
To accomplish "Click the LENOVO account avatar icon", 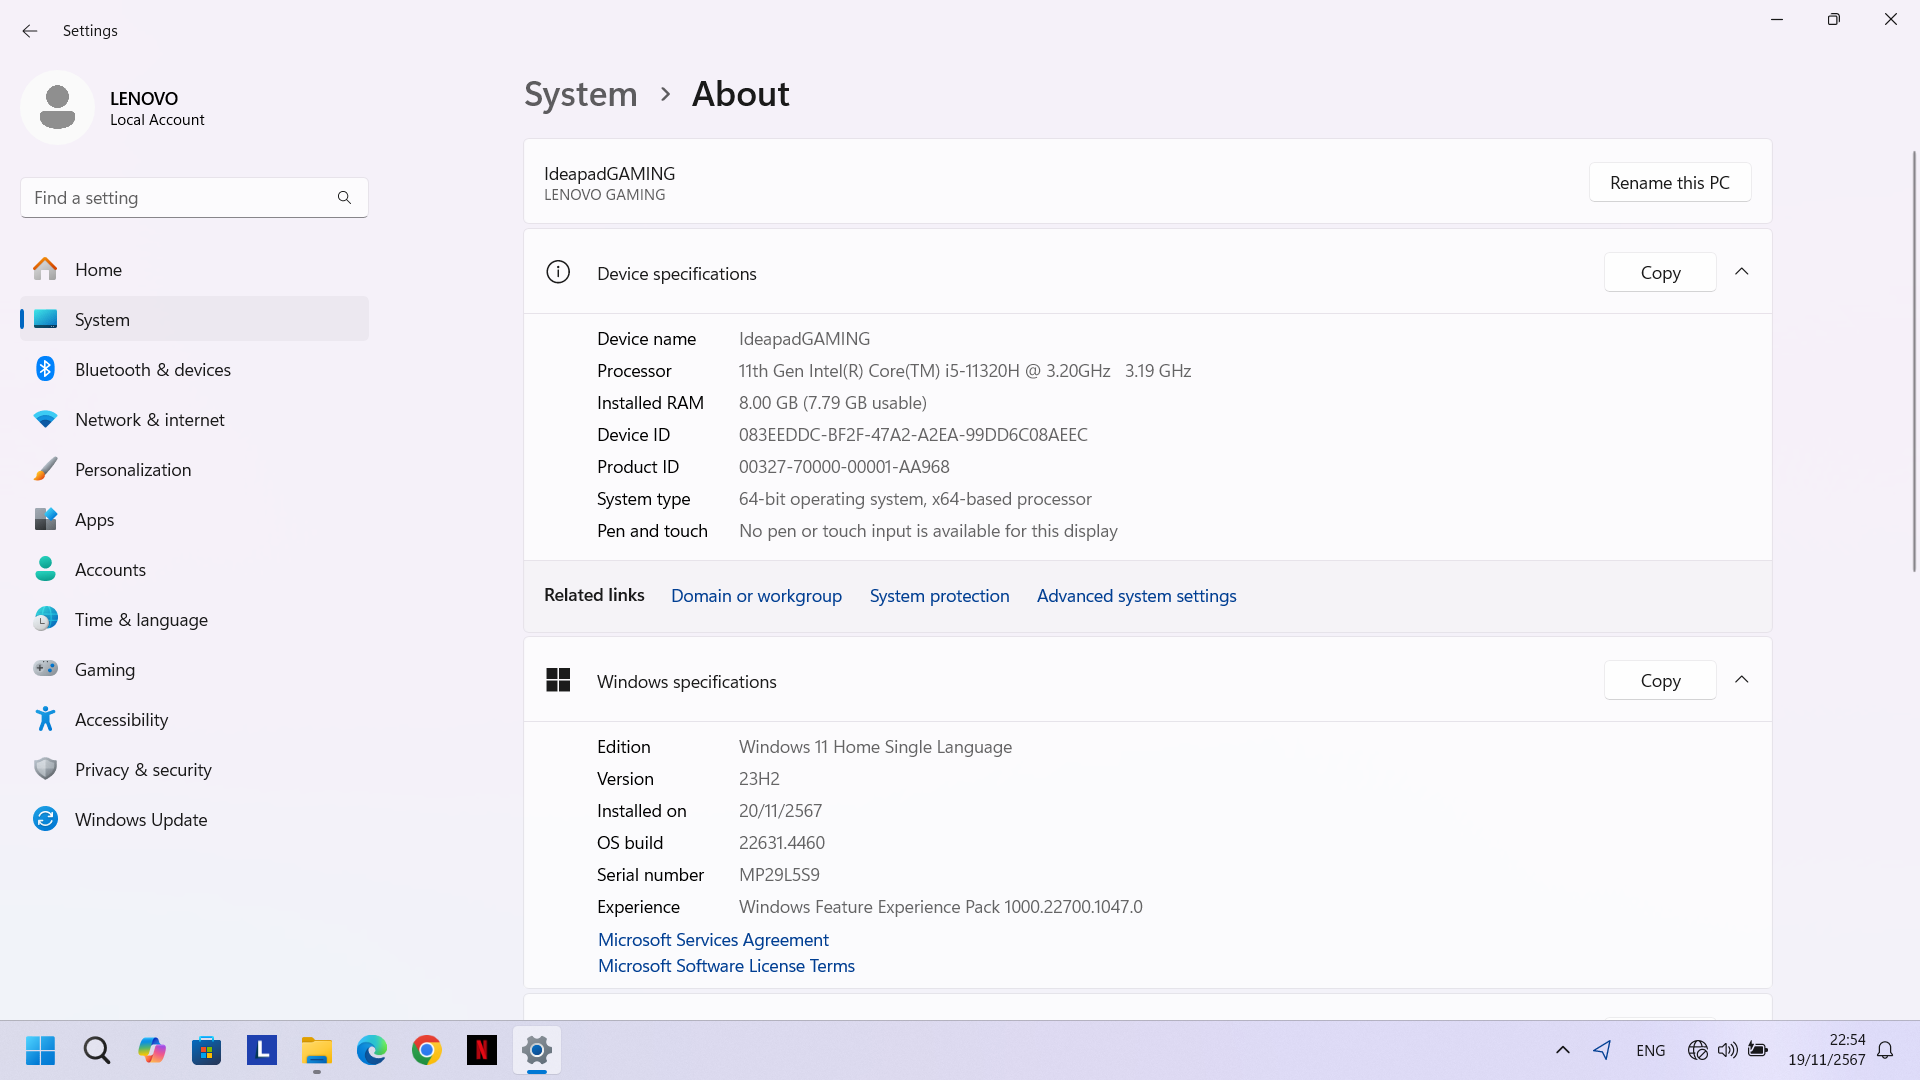I will coord(57,107).
